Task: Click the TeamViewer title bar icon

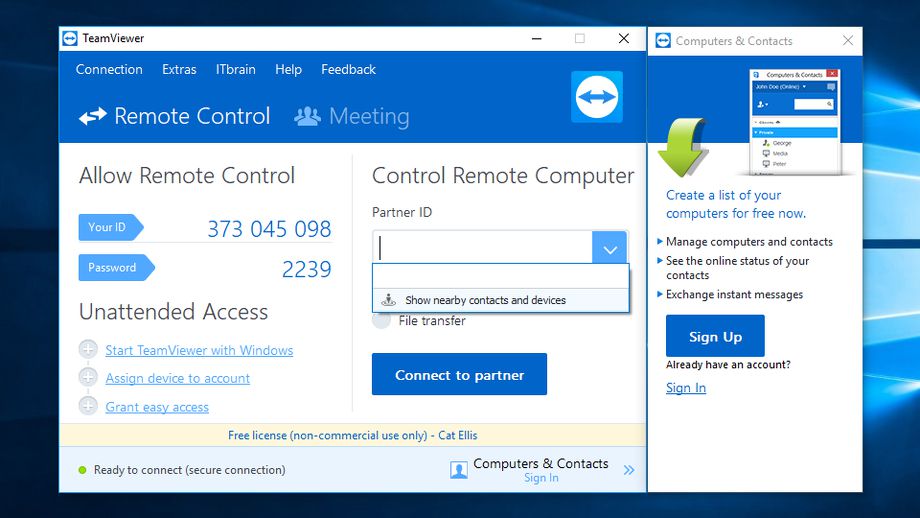Action: pos(70,39)
